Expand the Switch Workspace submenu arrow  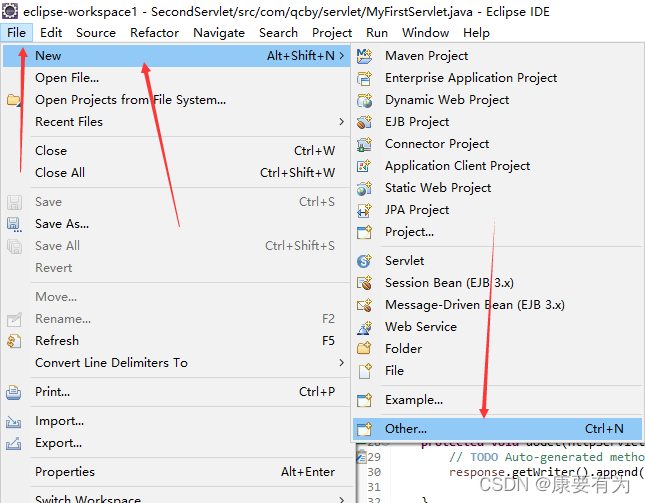342,499
